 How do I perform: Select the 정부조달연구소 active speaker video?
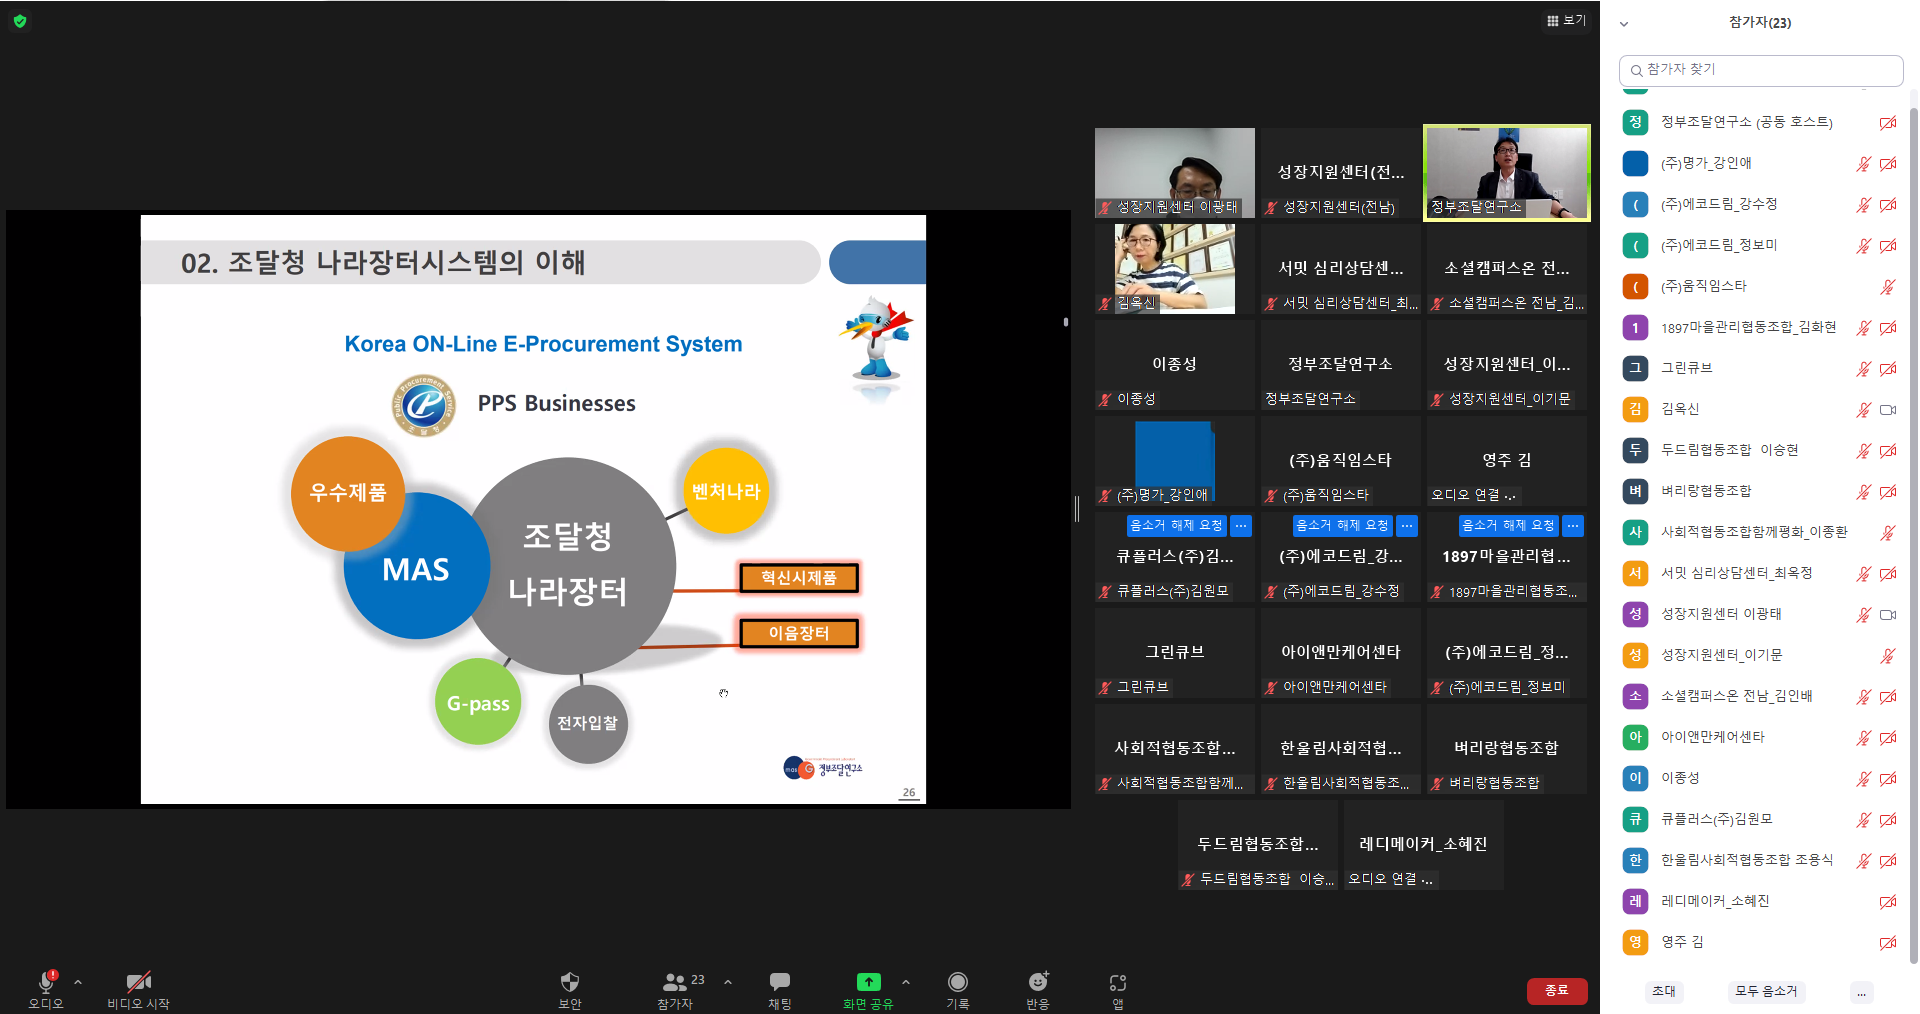click(1507, 173)
